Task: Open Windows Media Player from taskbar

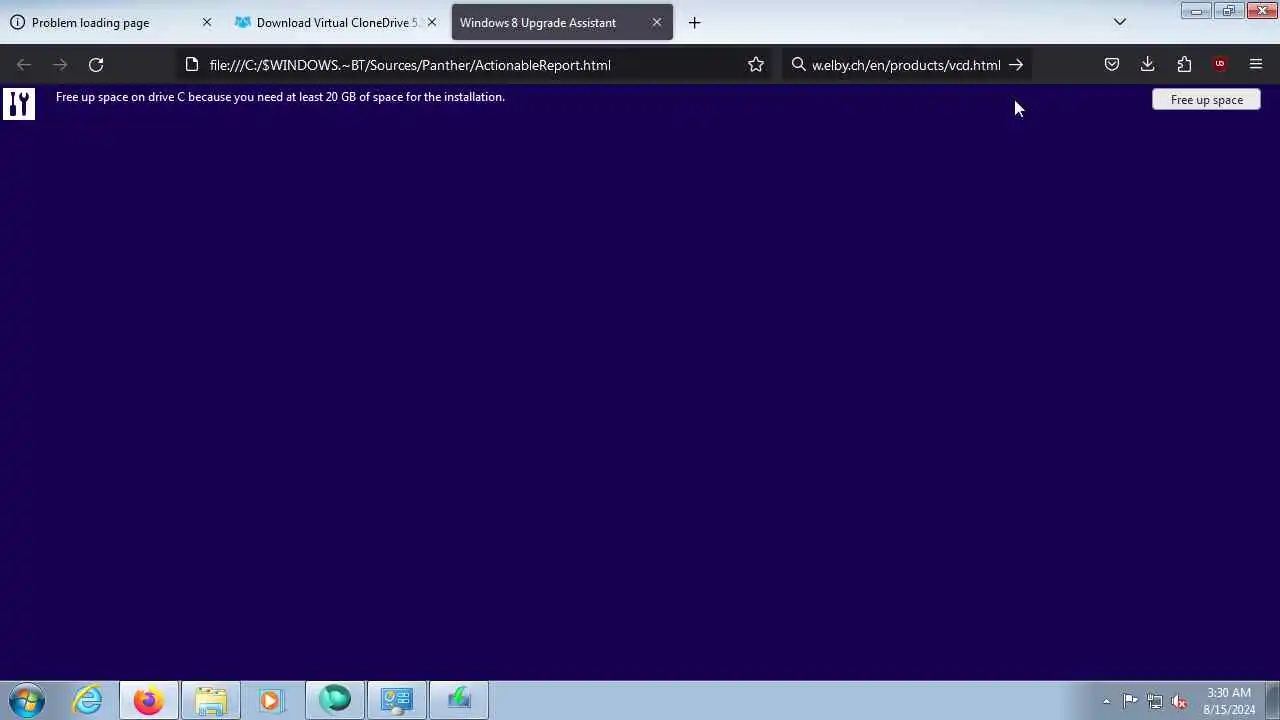Action: tap(271, 700)
